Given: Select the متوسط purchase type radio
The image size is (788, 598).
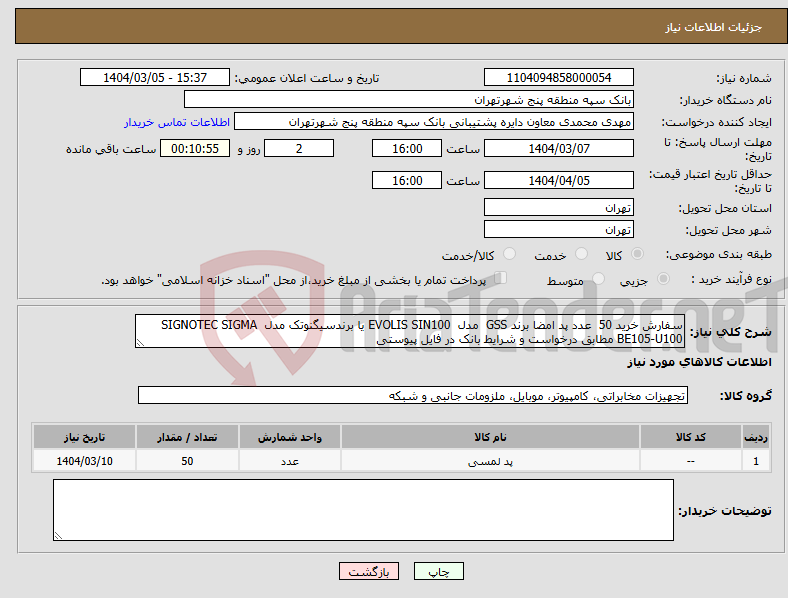Looking at the screenshot, I should (598, 279).
